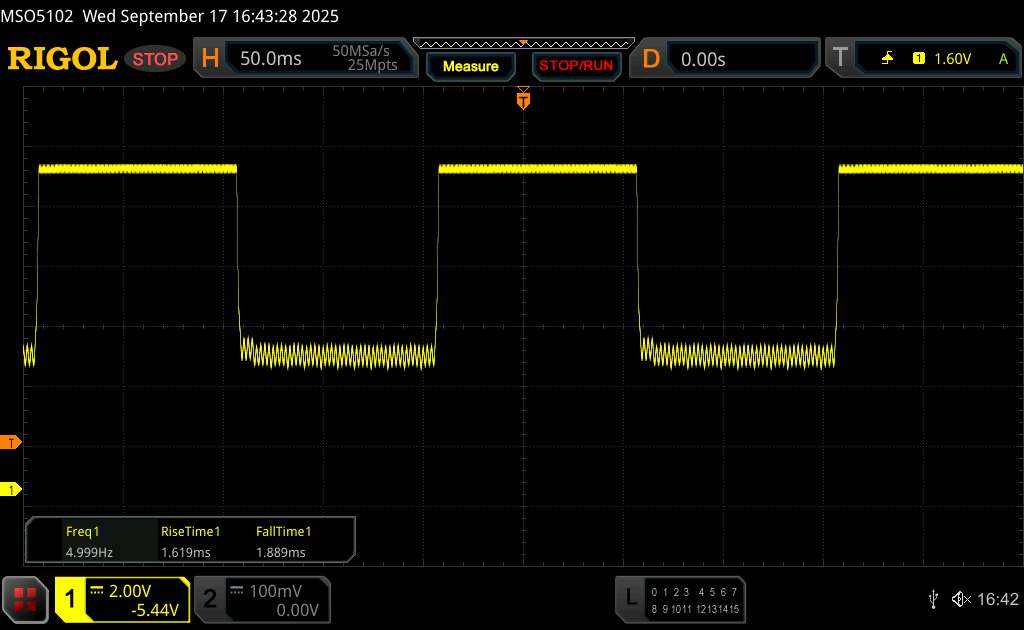This screenshot has width=1024, height=630.
Task: Click the L logic analyzer icon
Action: (631, 598)
